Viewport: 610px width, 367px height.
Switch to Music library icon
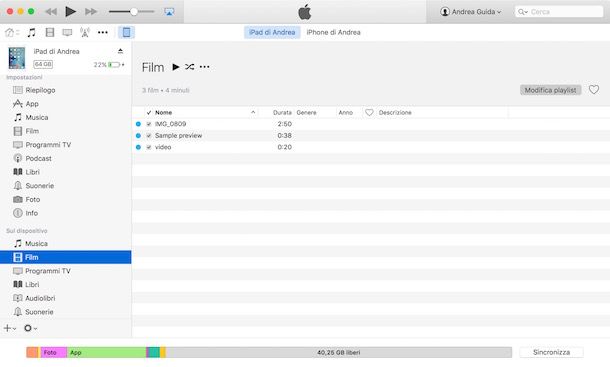pos(32,32)
